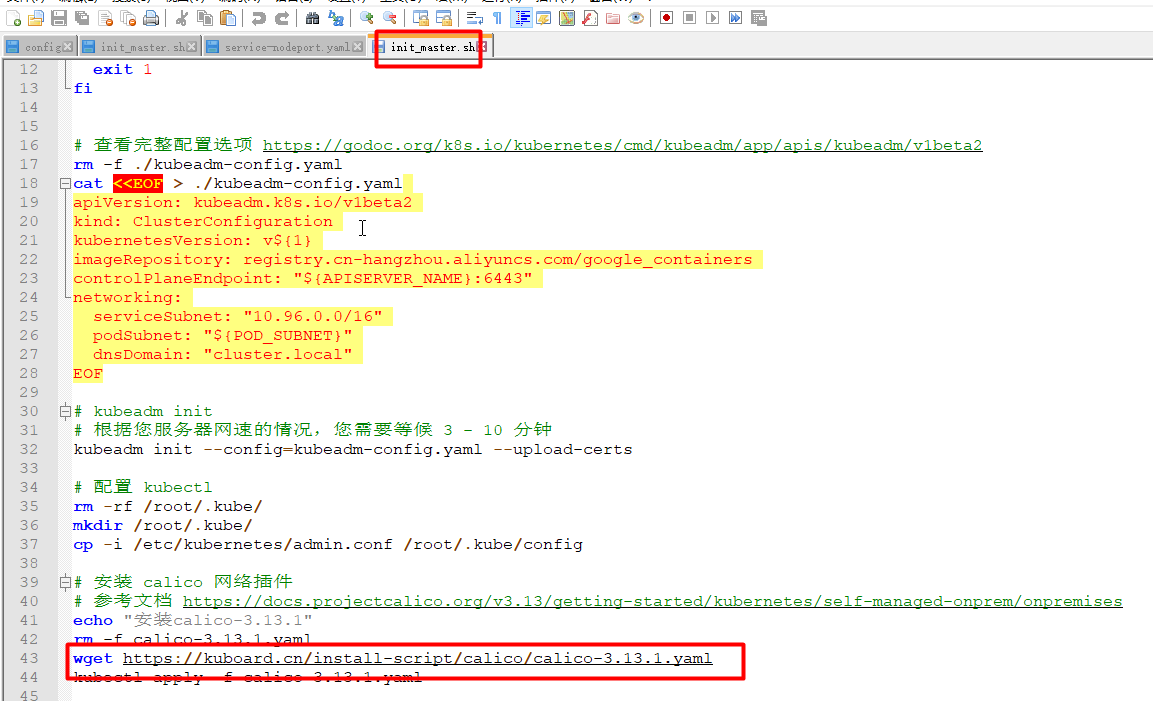
Task: Toggle file monitoring with the eye icon
Action: coord(636,18)
